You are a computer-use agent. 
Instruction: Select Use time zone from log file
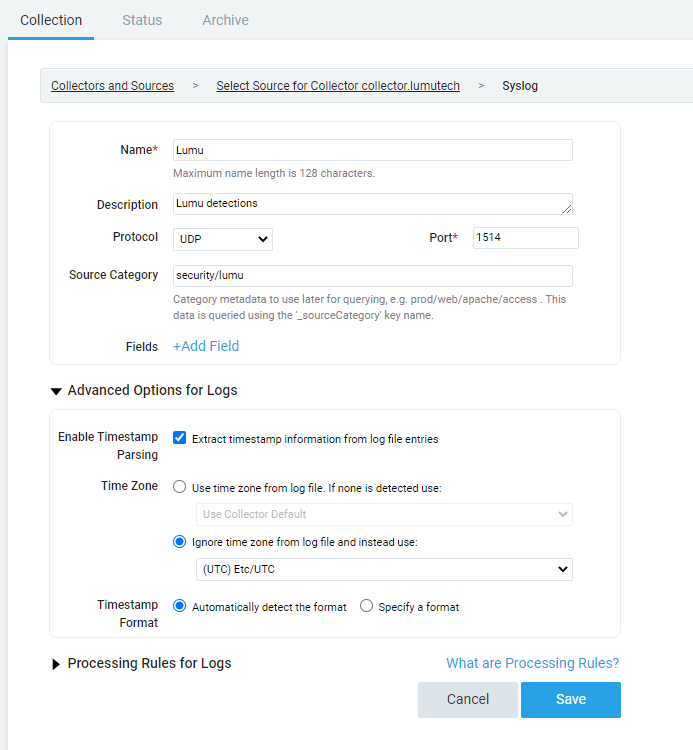pos(180,488)
